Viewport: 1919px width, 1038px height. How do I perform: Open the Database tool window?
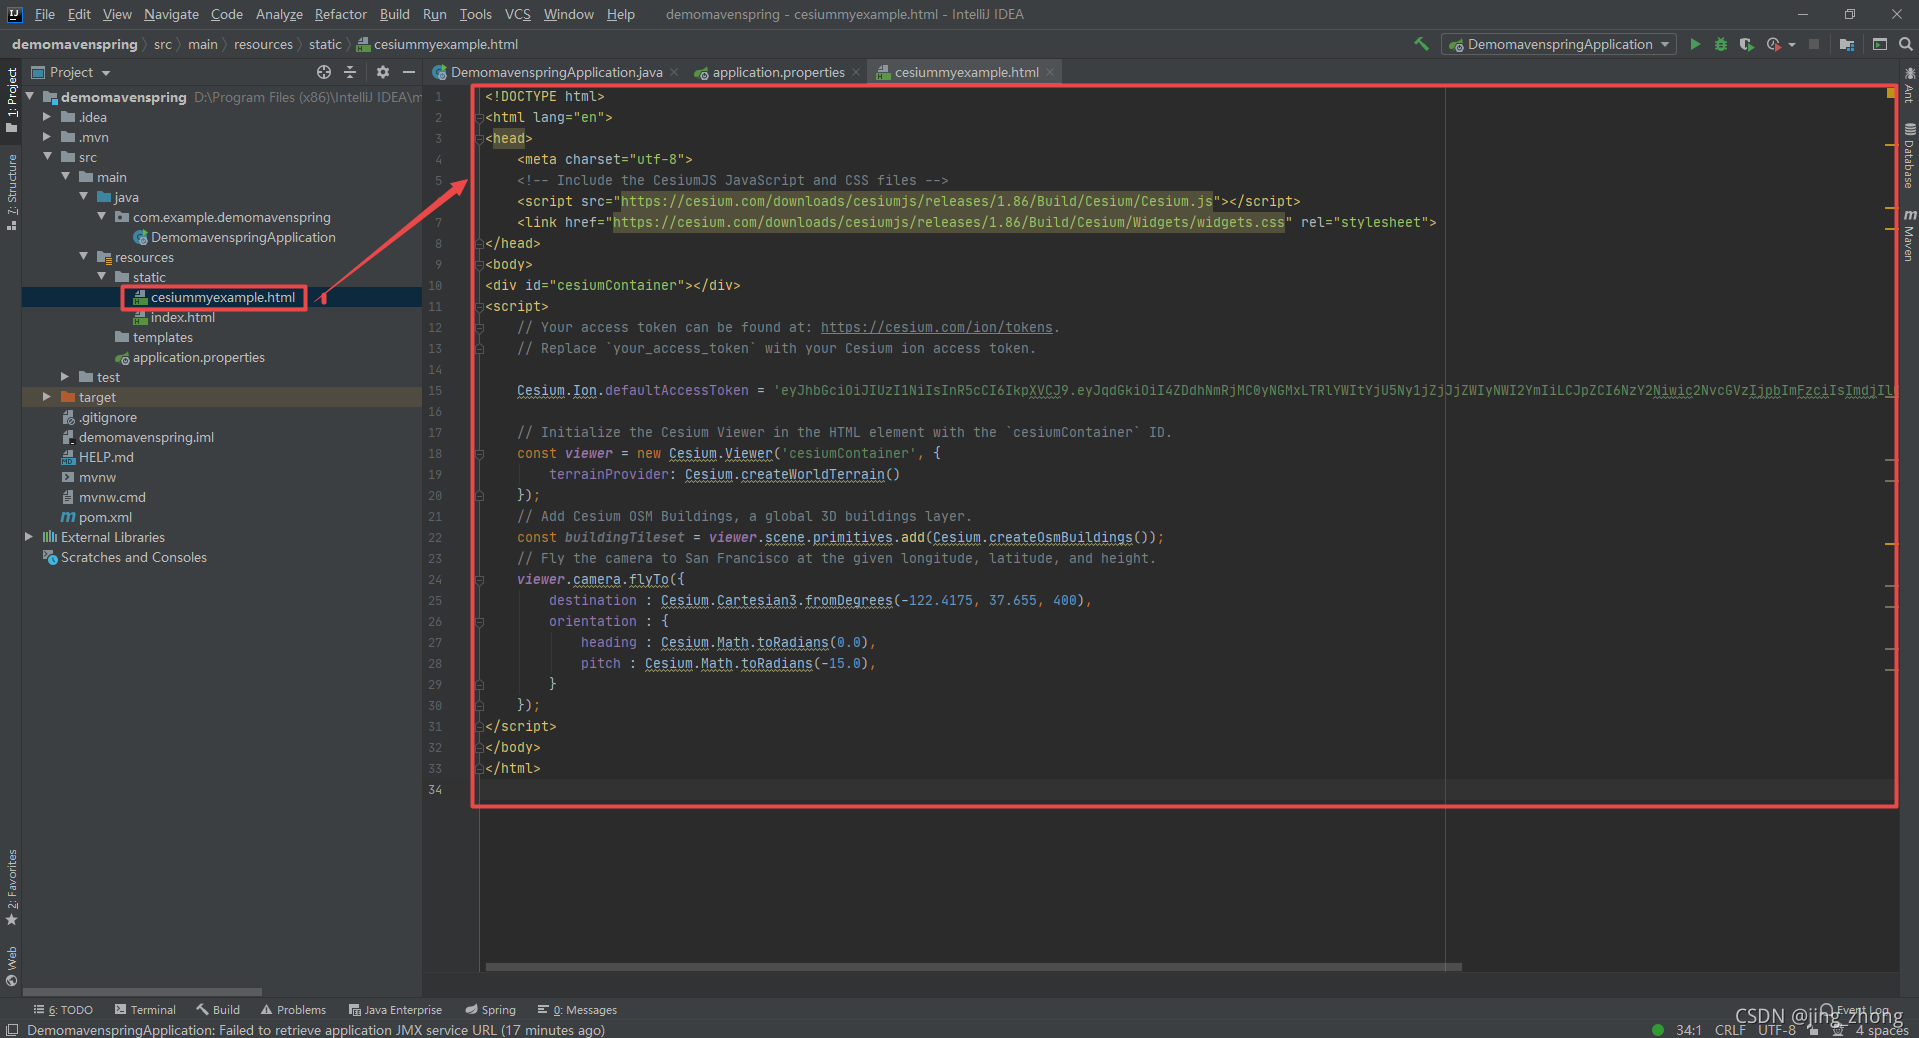(x=1909, y=156)
